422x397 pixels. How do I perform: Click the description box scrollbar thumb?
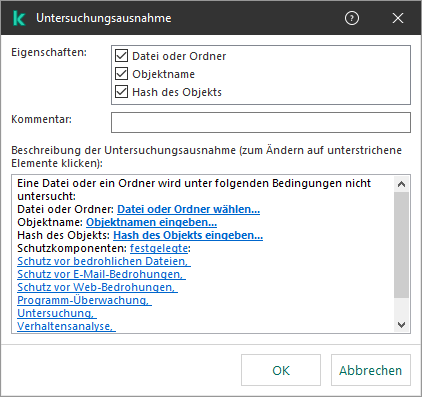[x=401, y=245]
